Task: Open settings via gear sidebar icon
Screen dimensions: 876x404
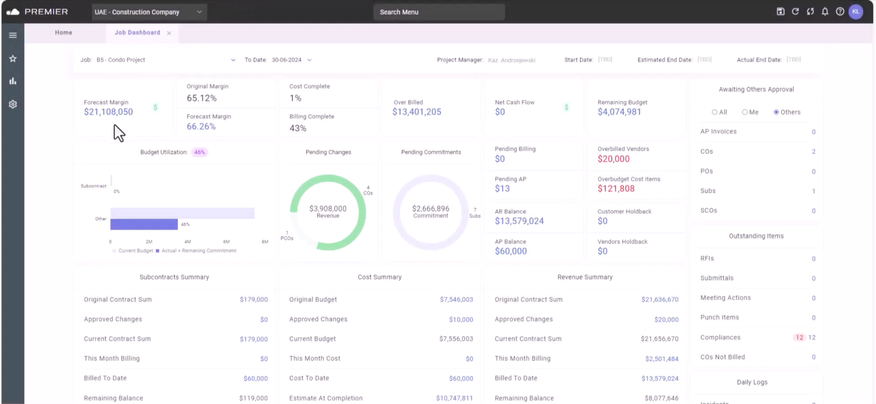Action: tap(12, 104)
